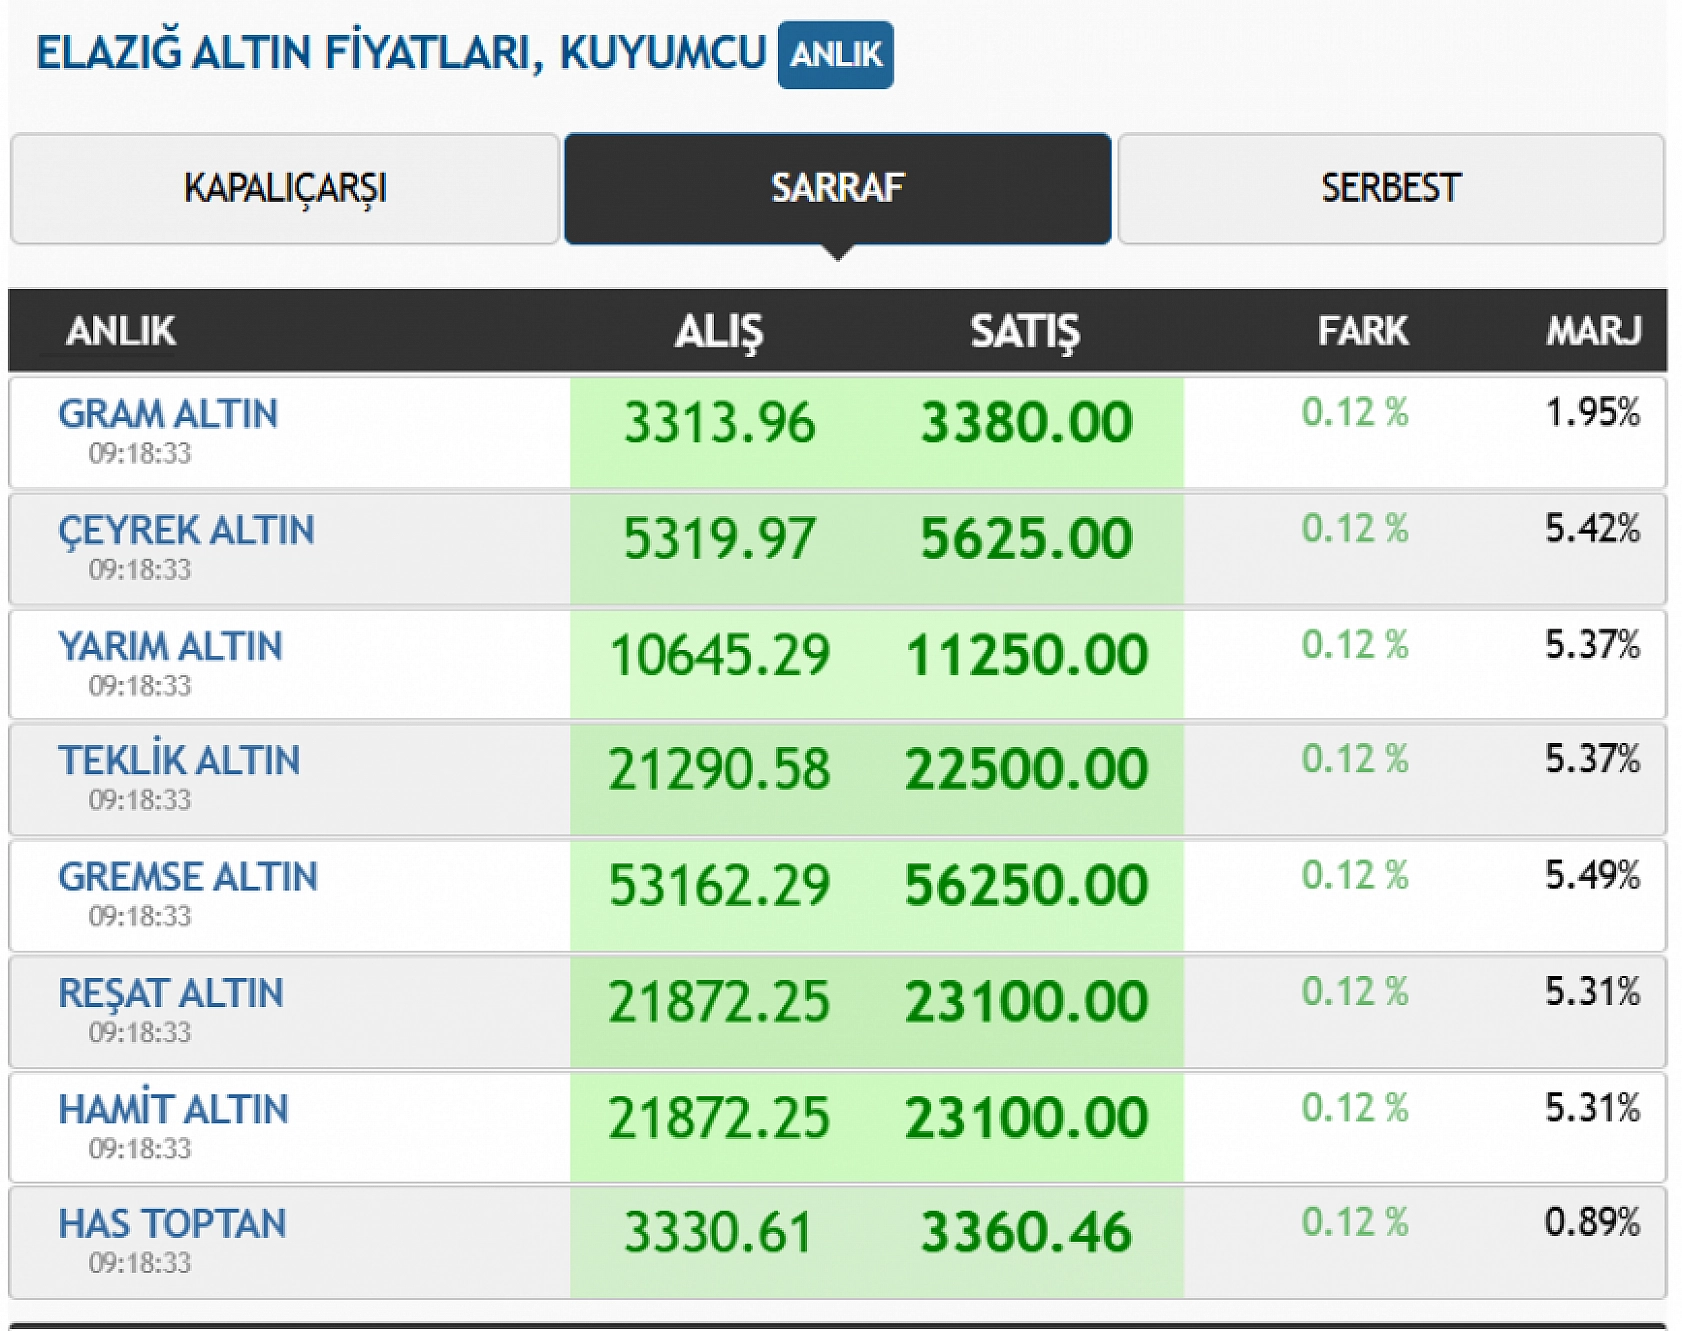Image resolution: width=1682 pixels, height=1331 pixels.
Task: Click the ANLIK column header
Action: (120, 331)
